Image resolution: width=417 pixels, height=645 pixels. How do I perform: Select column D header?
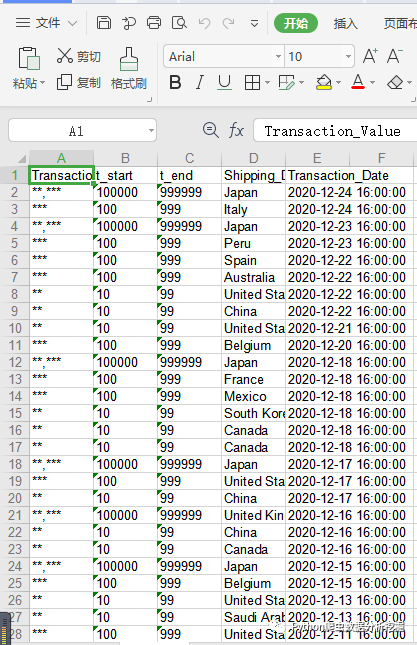[254, 158]
